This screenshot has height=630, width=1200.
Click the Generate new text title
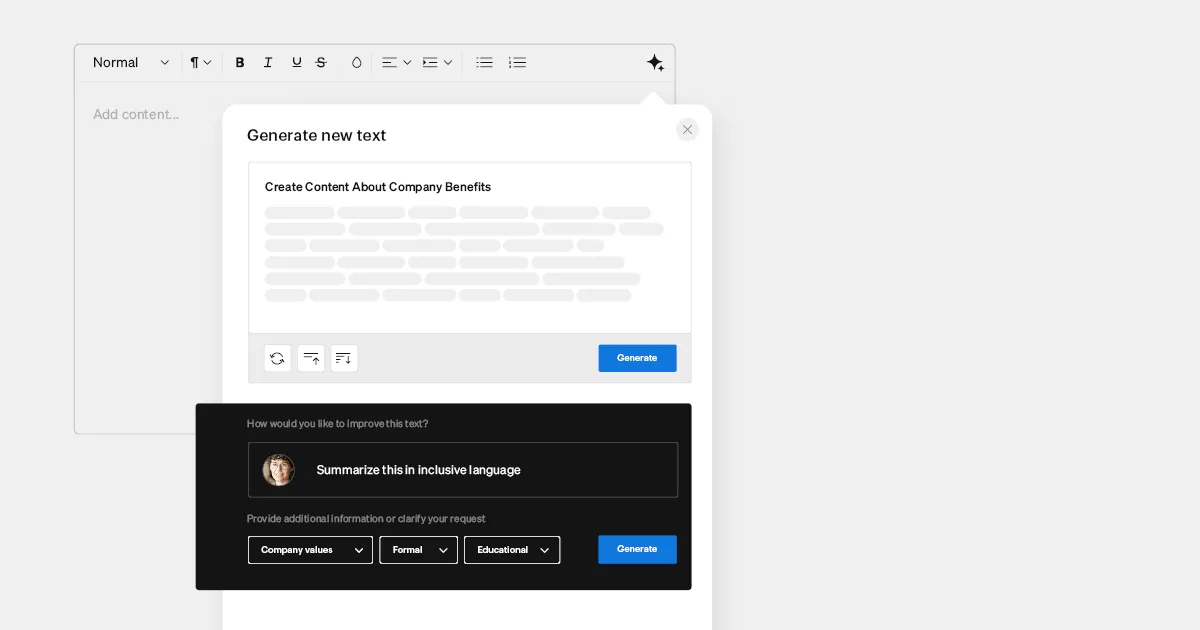316,135
